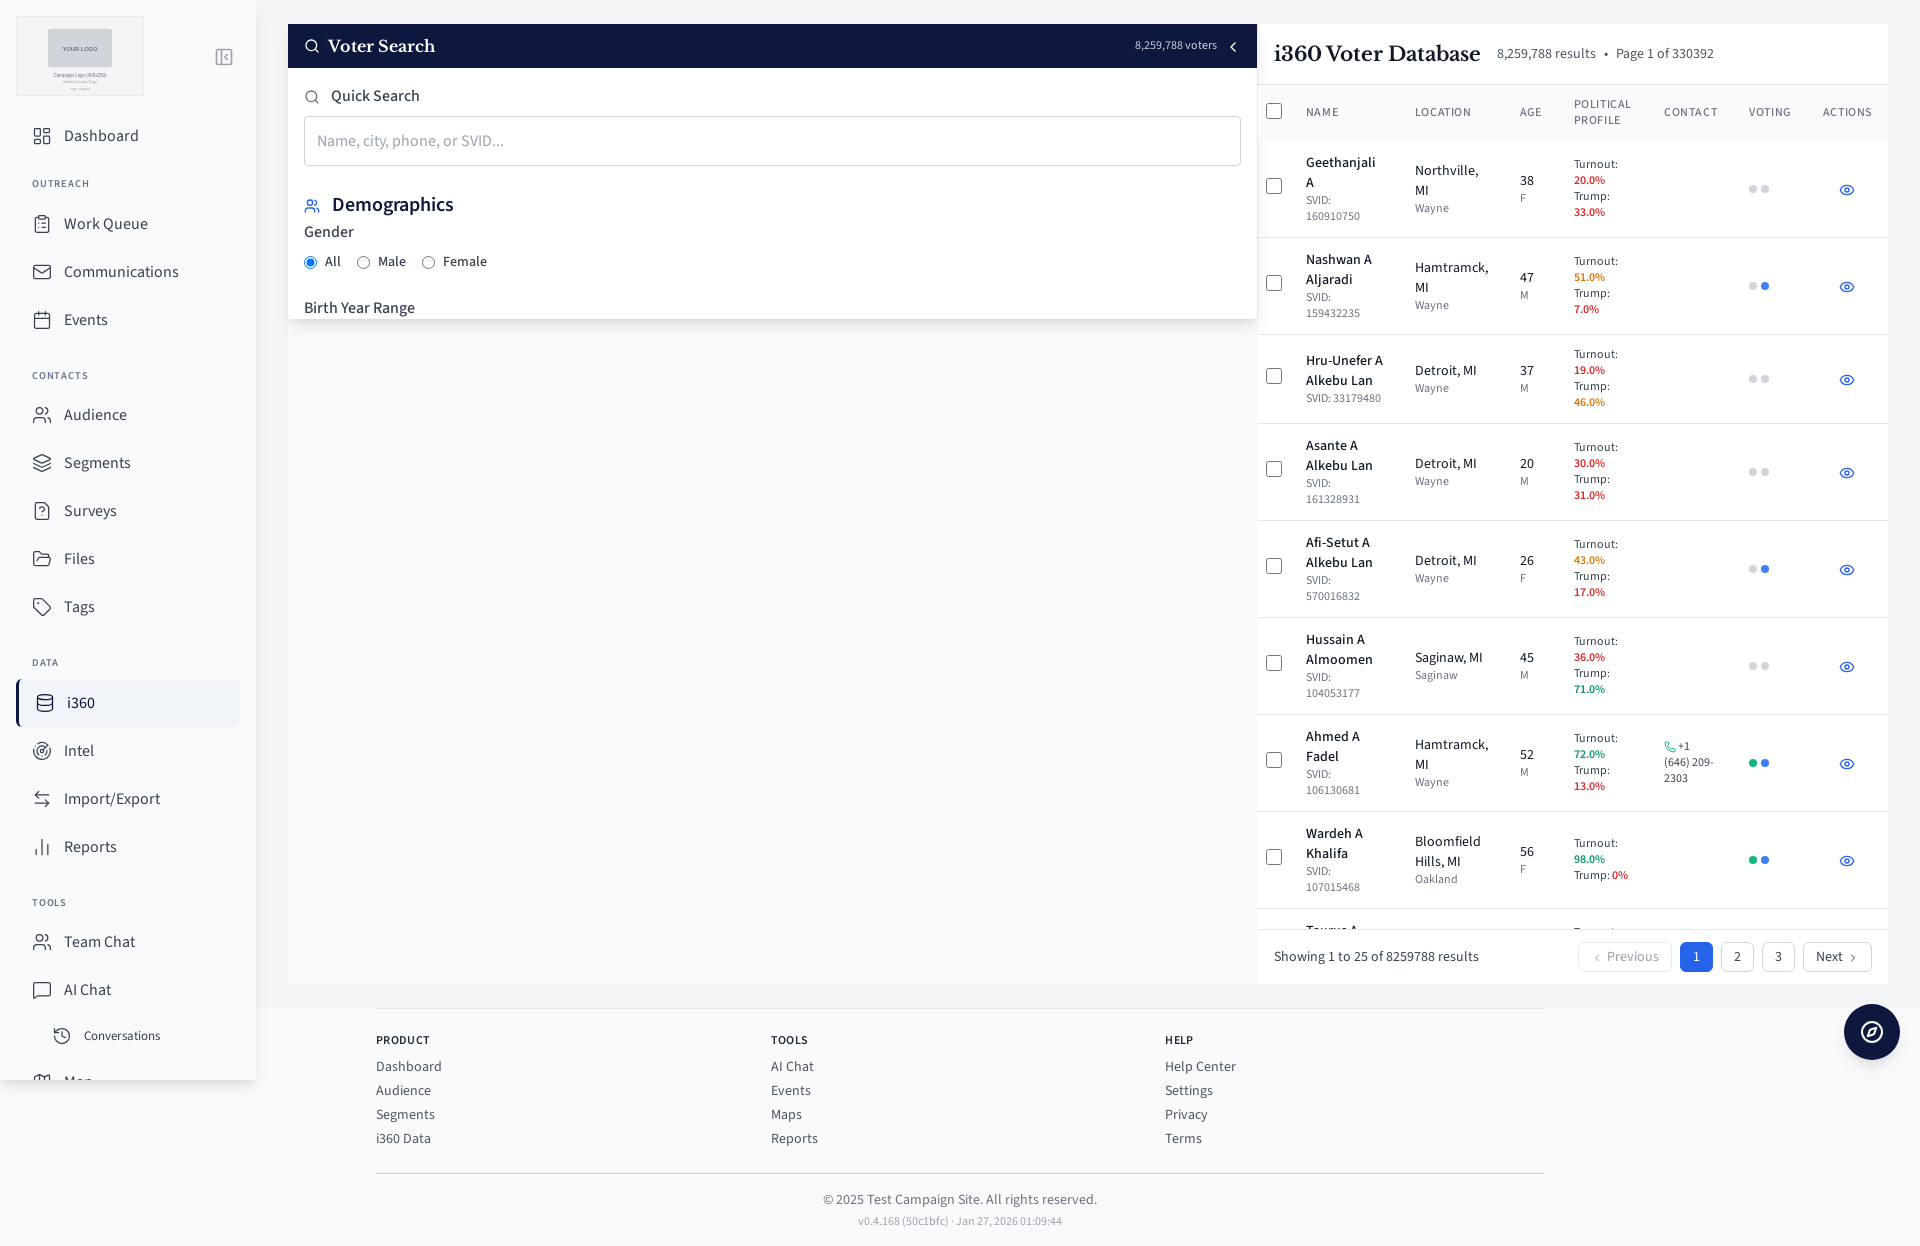Select the Female gender radio button
This screenshot has width=1920, height=1246.
pos(429,263)
